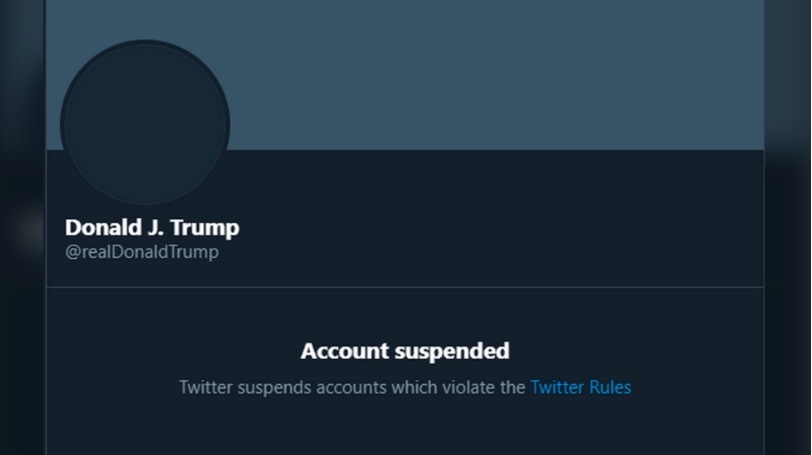This screenshot has height=455, width=812.
Task: Click the @realDonaldTrump handle text
Action: [x=141, y=252]
